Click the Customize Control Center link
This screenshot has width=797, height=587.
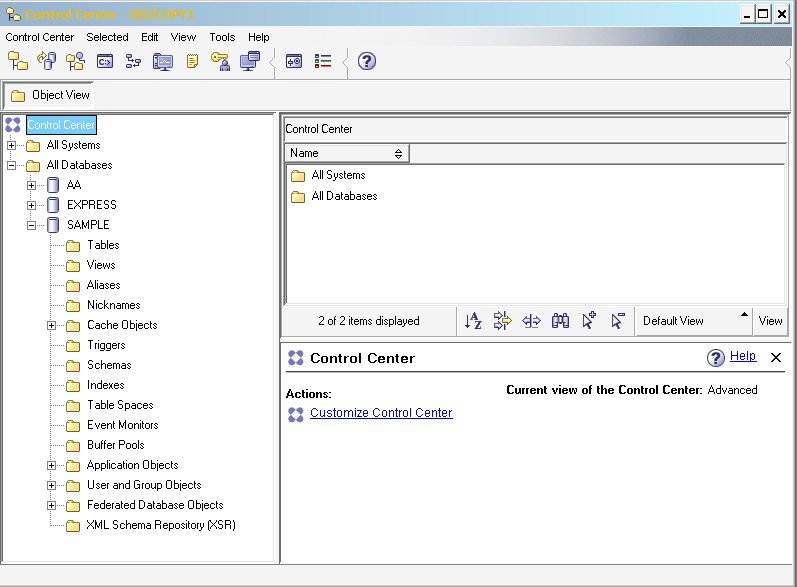coord(381,413)
